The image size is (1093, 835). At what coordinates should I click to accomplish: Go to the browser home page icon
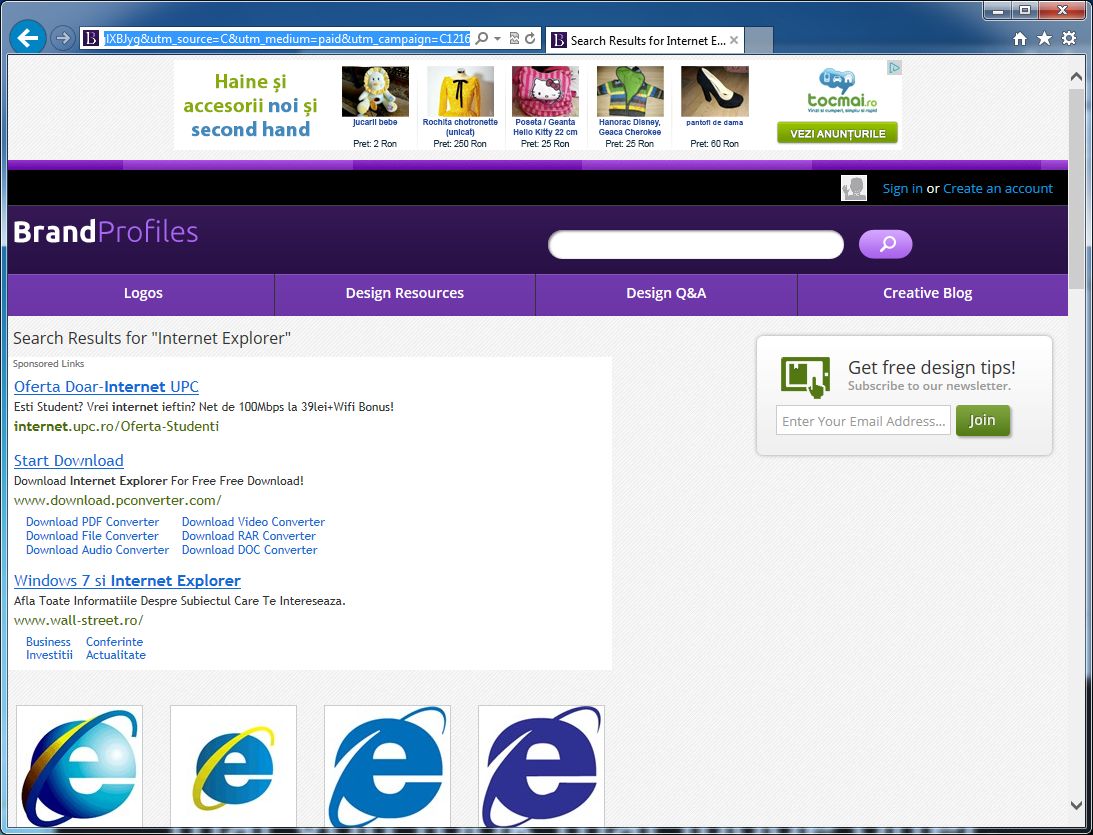point(1020,38)
